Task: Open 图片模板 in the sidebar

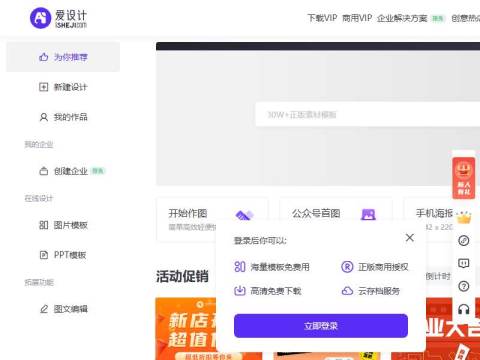Action: [x=63, y=225]
